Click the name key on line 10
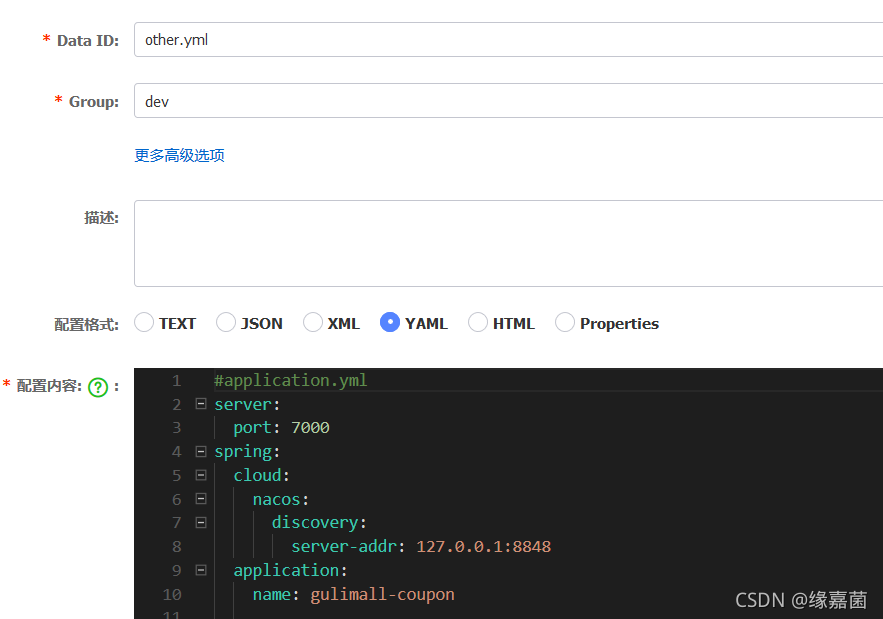Viewport: 883px width, 619px height. [272, 595]
